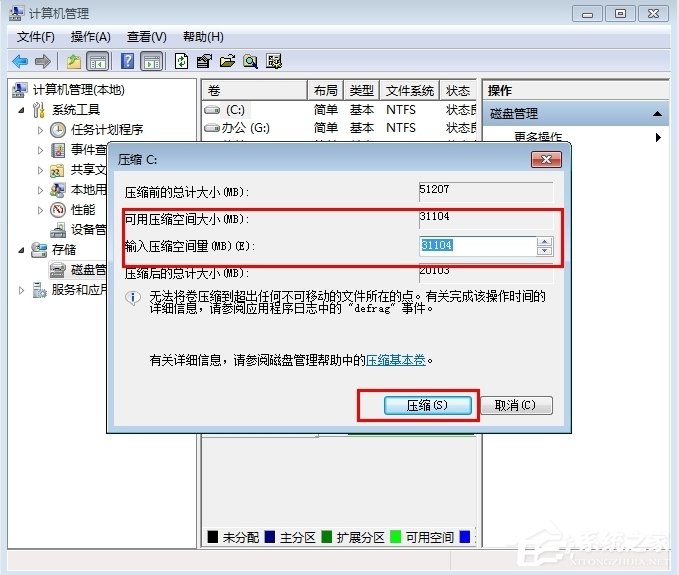Viewport: 679px width, 575px height.
Task: Click the 计算机管理 title bar icon
Action: (16, 13)
